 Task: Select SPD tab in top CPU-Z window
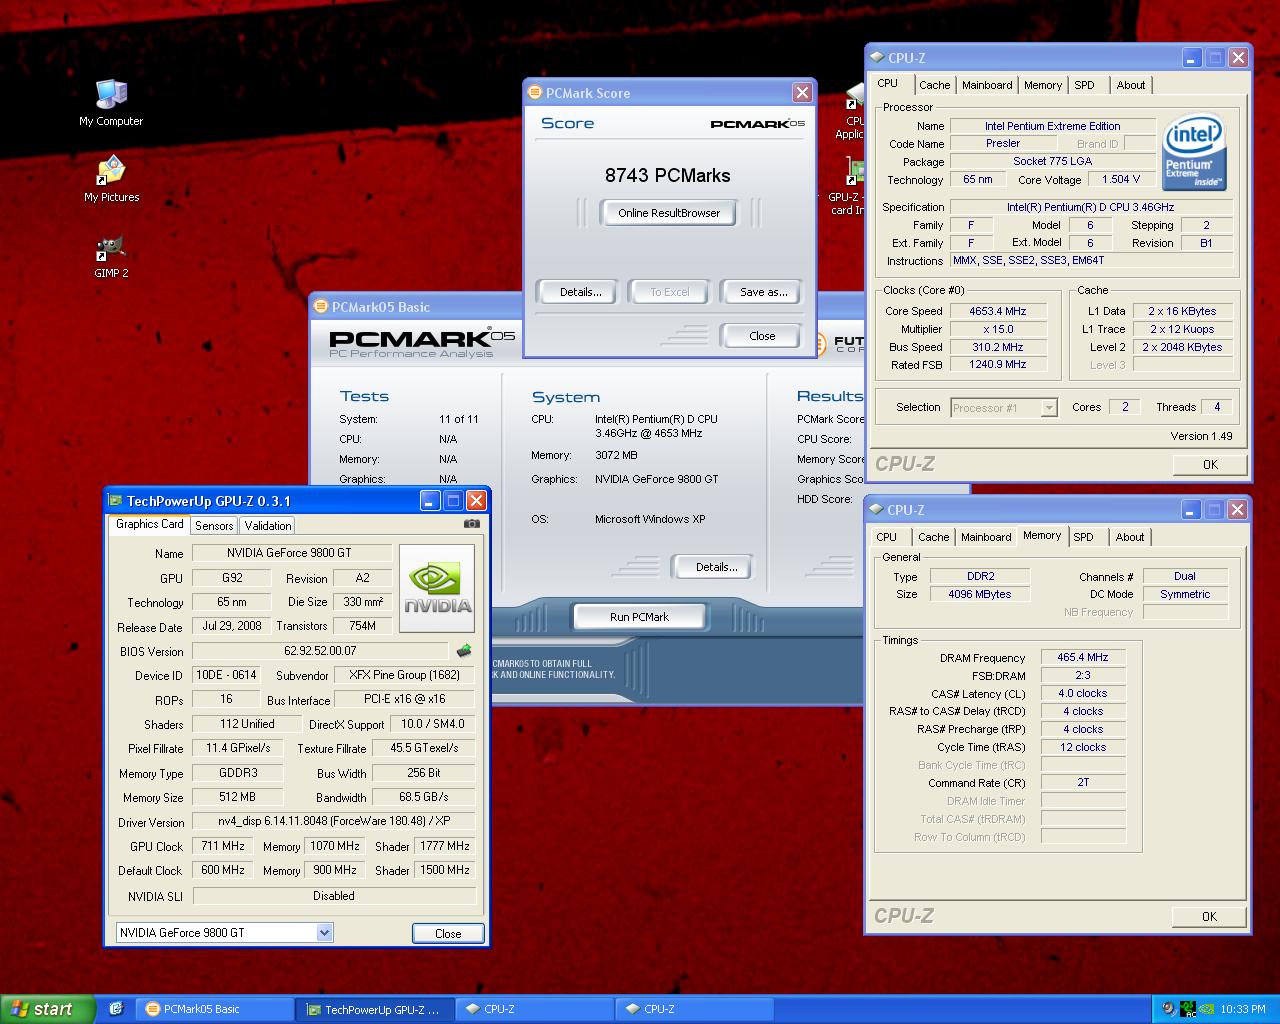(x=1085, y=85)
